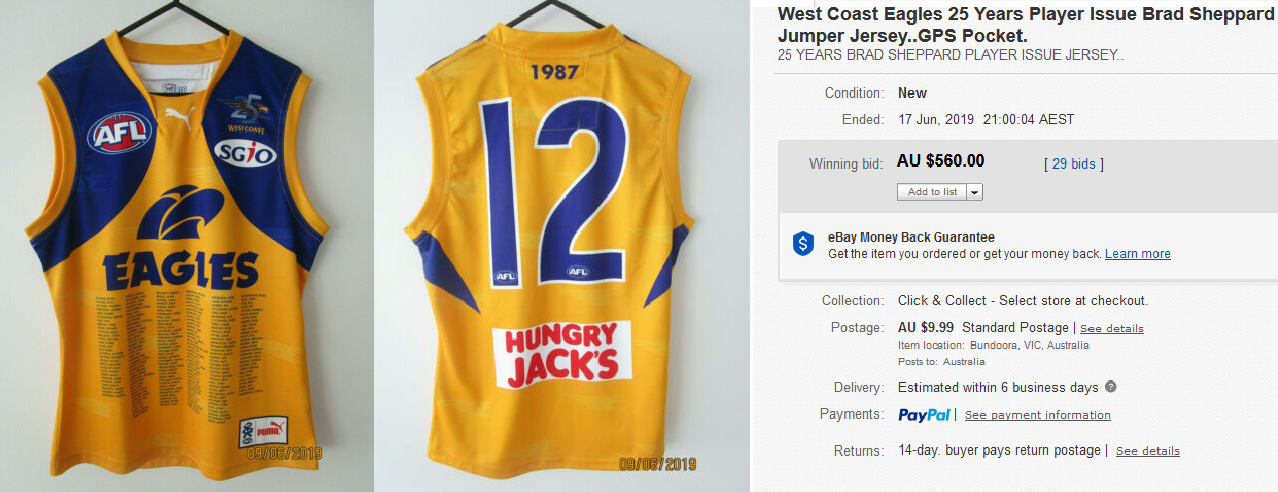Click the Eagles emblem on front jersey
This screenshot has height=492, width=1278.
click(180, 214)
